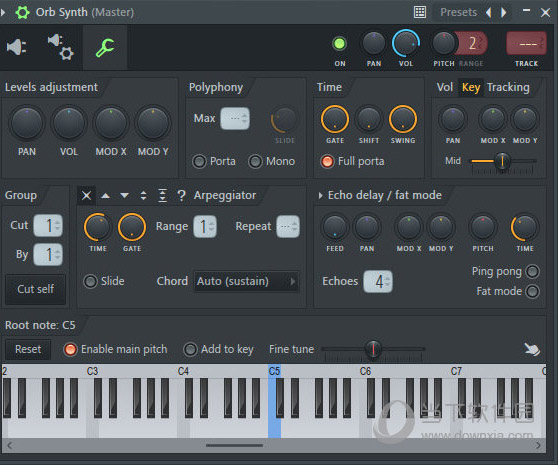Click the channel PAN knob in the top bar
This screenshot has height=465, width=558.
[373, 44]
